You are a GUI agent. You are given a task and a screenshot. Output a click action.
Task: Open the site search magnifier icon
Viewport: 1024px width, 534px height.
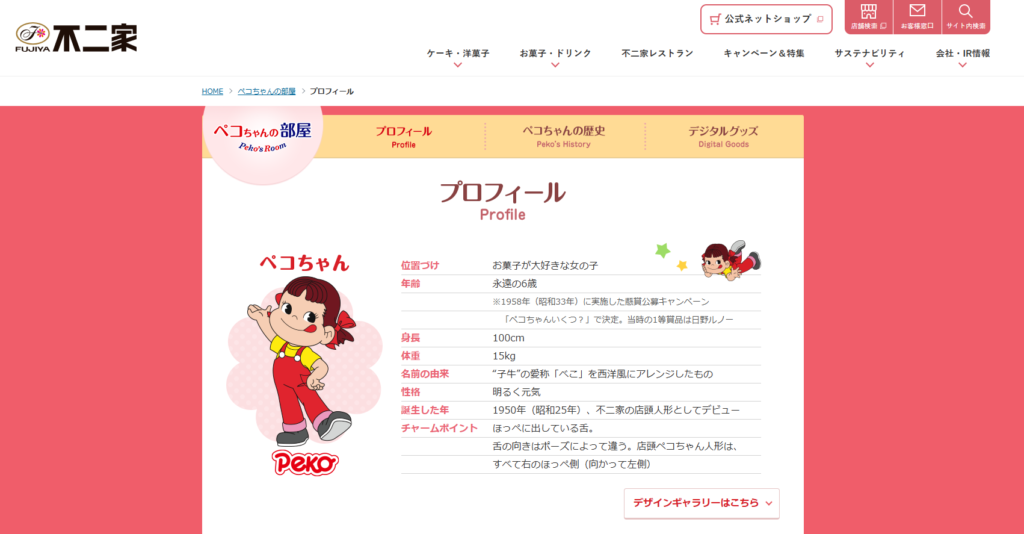965,16
